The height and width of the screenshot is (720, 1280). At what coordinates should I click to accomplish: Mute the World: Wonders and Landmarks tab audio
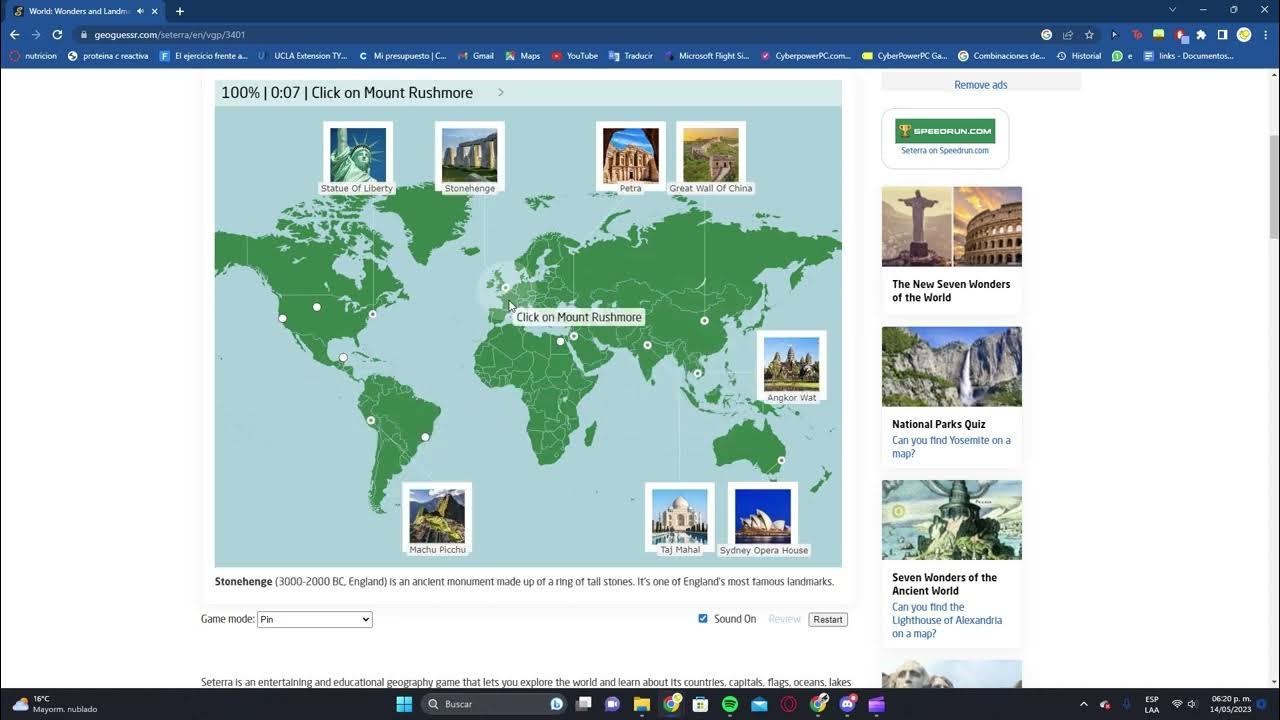click(140, 11)
